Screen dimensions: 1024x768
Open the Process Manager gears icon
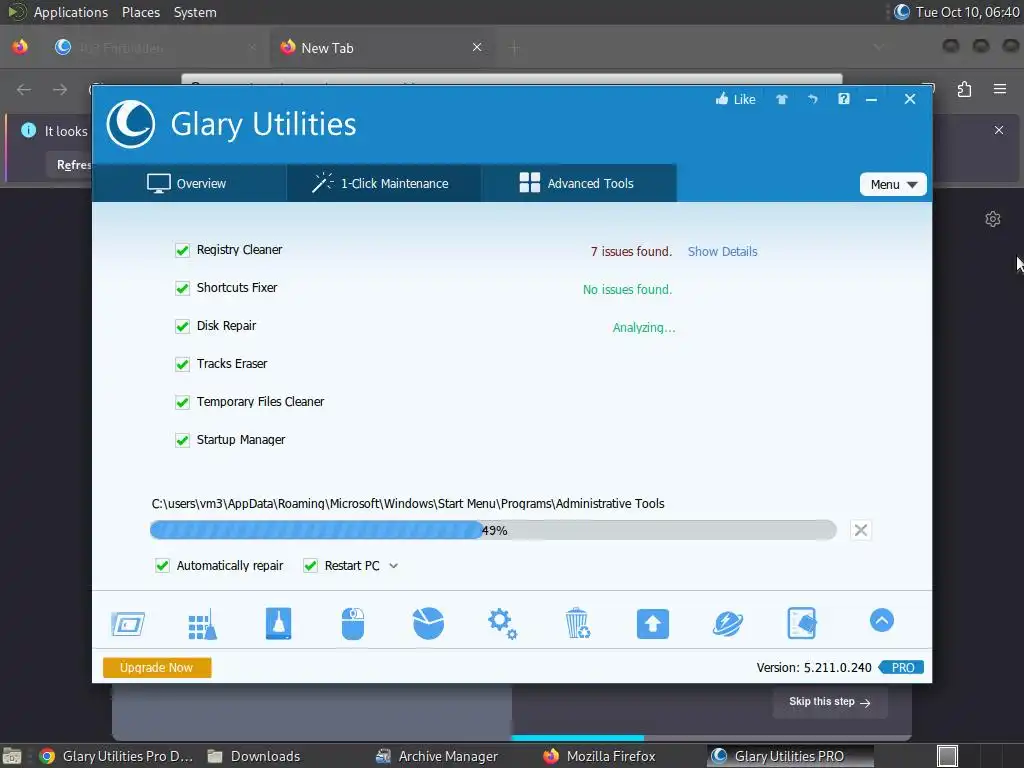click(502, 624)
